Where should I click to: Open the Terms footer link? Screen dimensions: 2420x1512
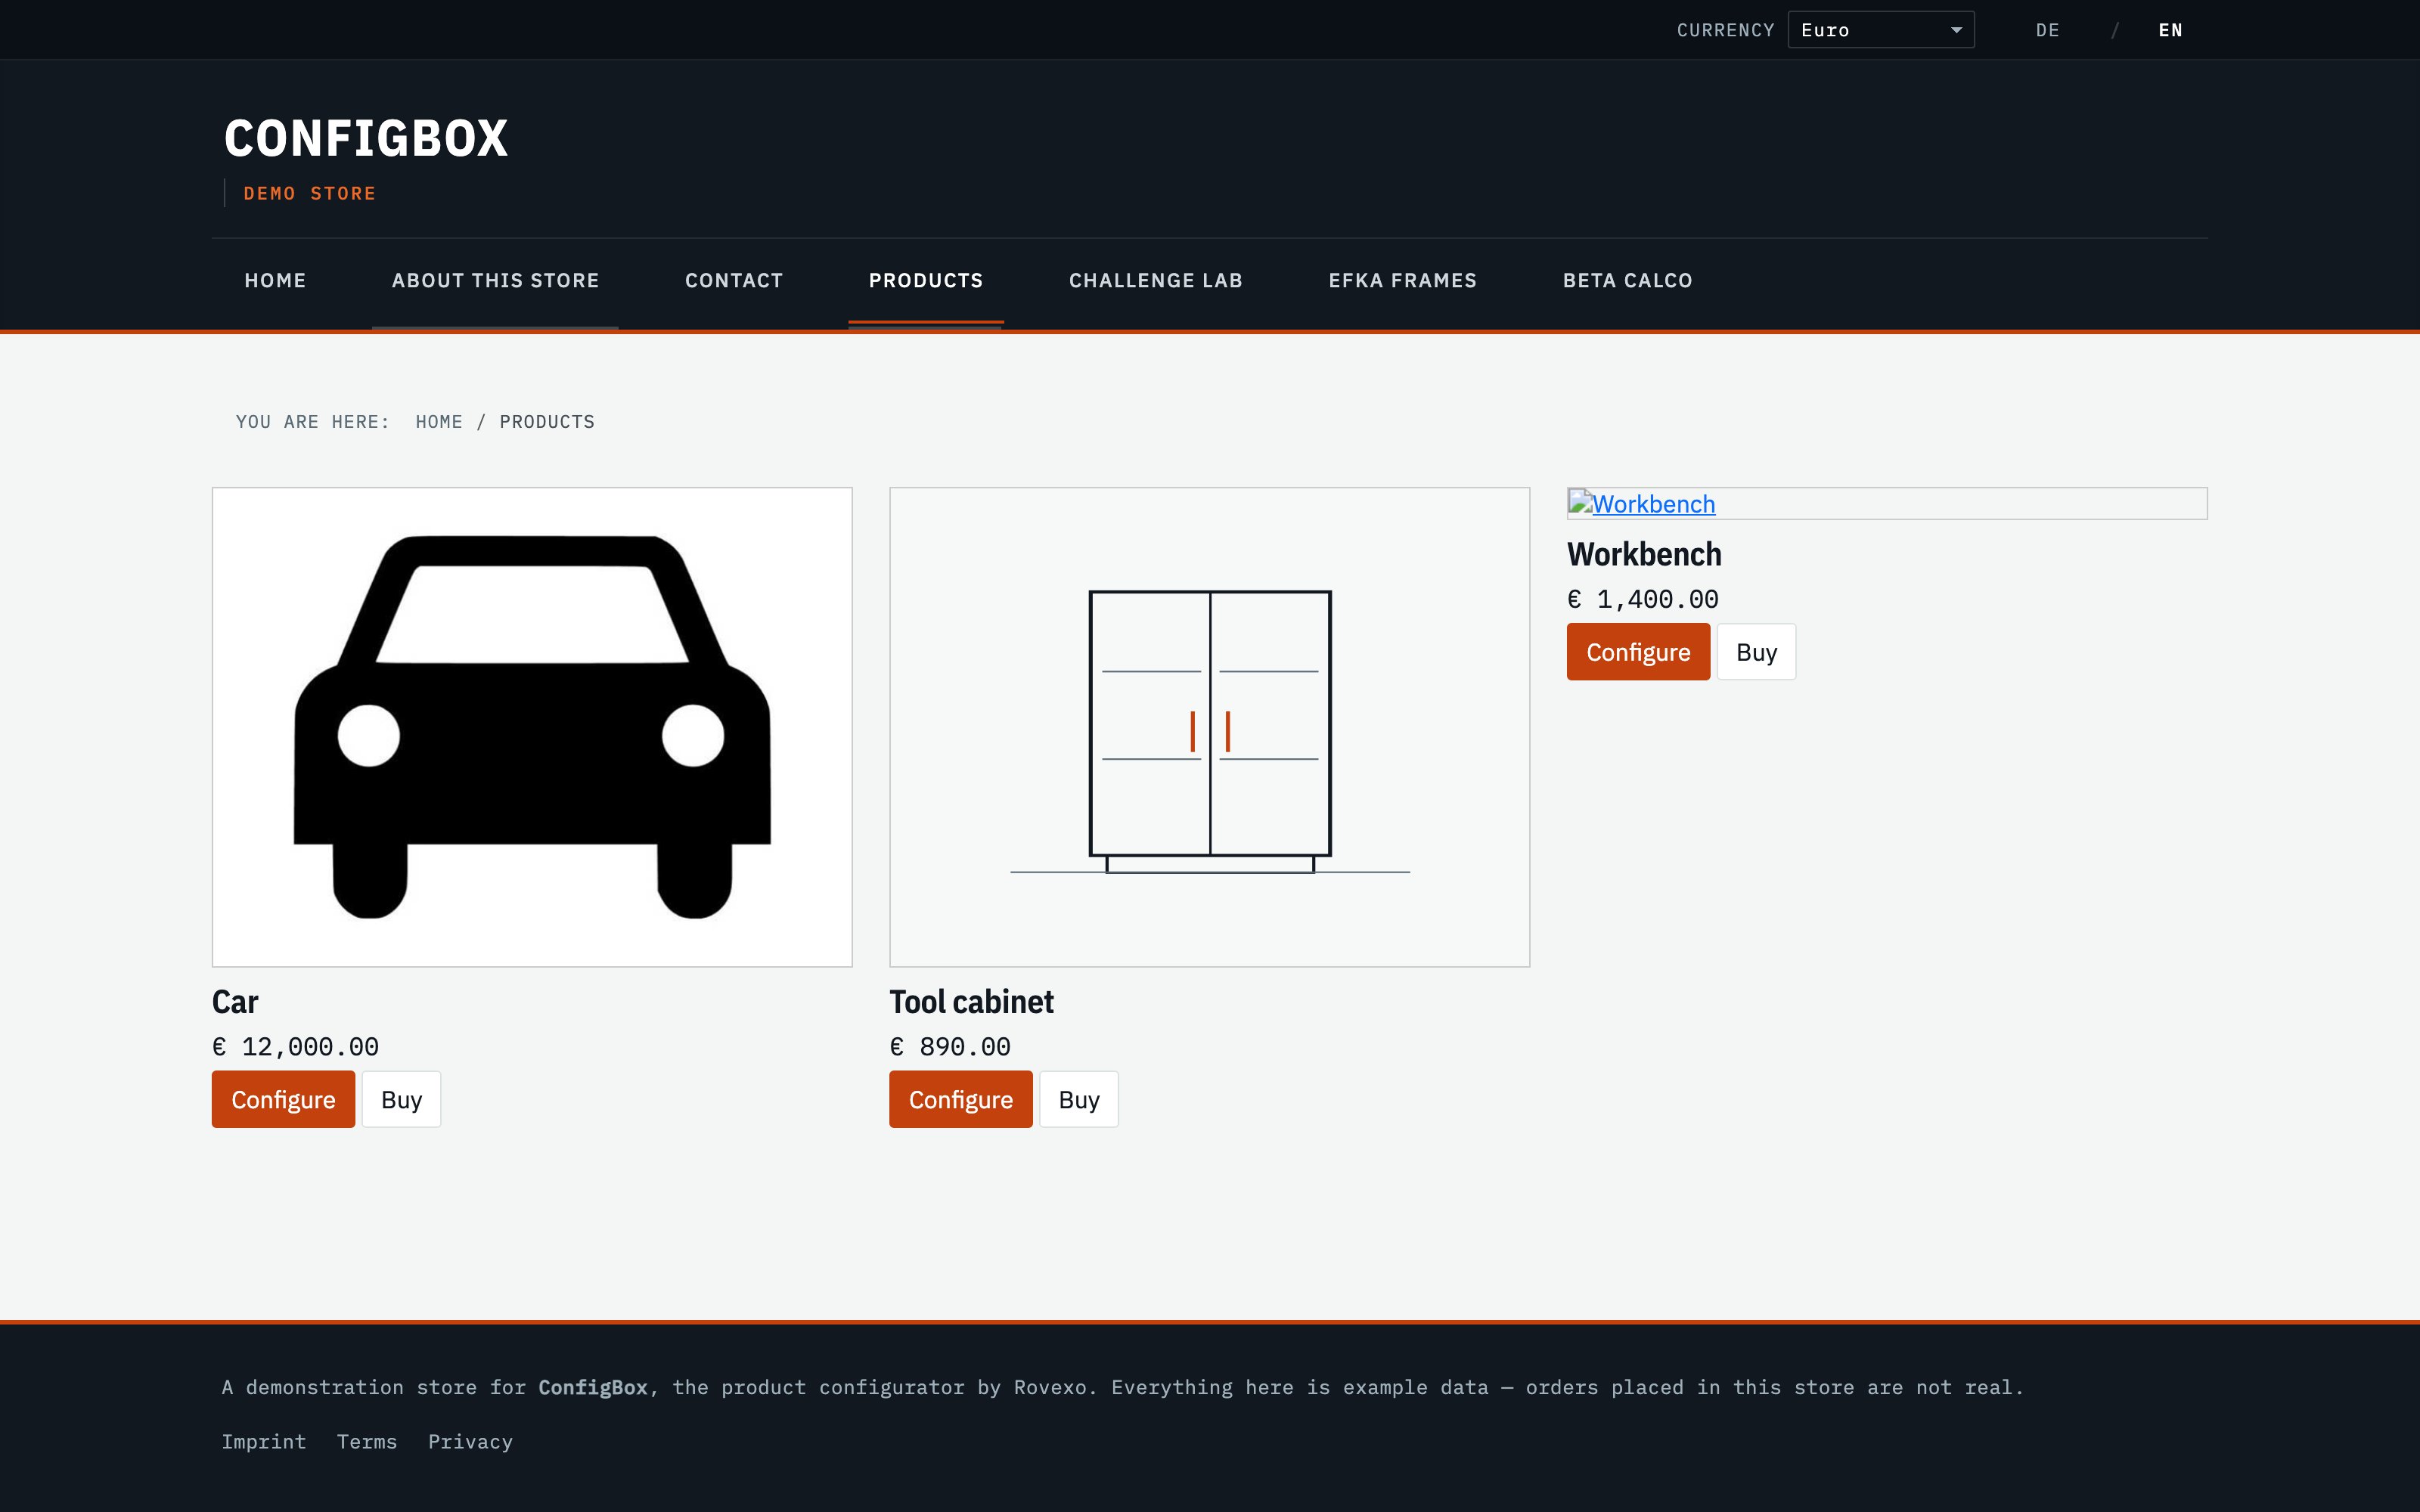367,1441
